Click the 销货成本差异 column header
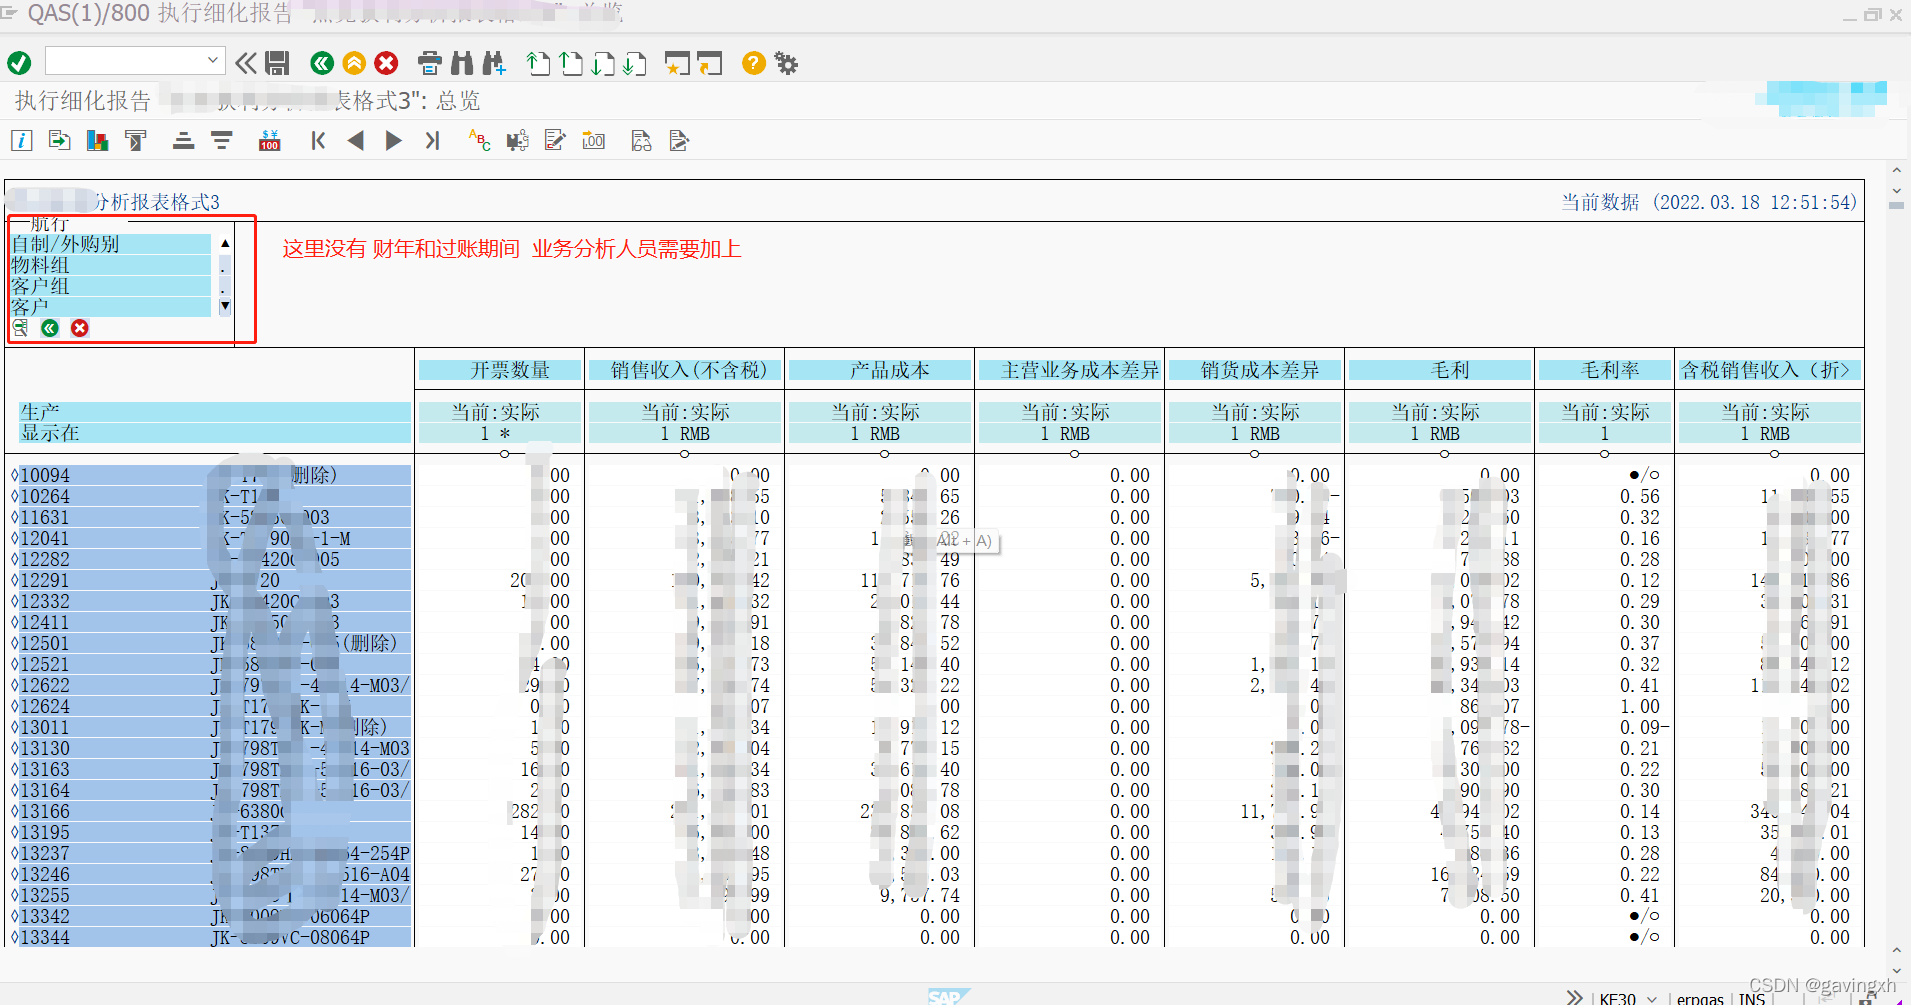1911x1005 pixels. click(1255, 370)
